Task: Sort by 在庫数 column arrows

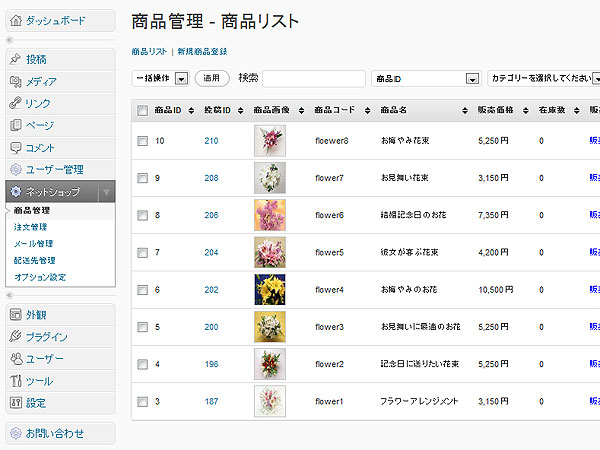Action: click(577, 111)
